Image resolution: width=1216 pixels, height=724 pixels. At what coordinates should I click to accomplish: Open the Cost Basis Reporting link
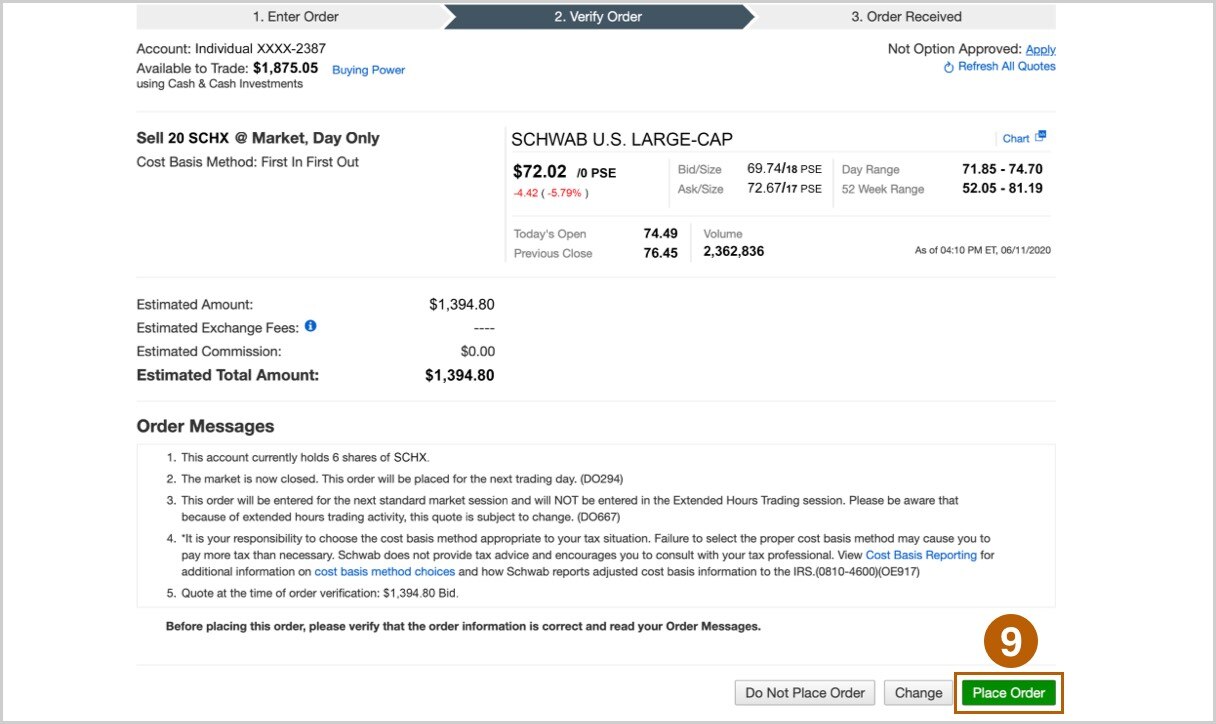coord(921,555)
